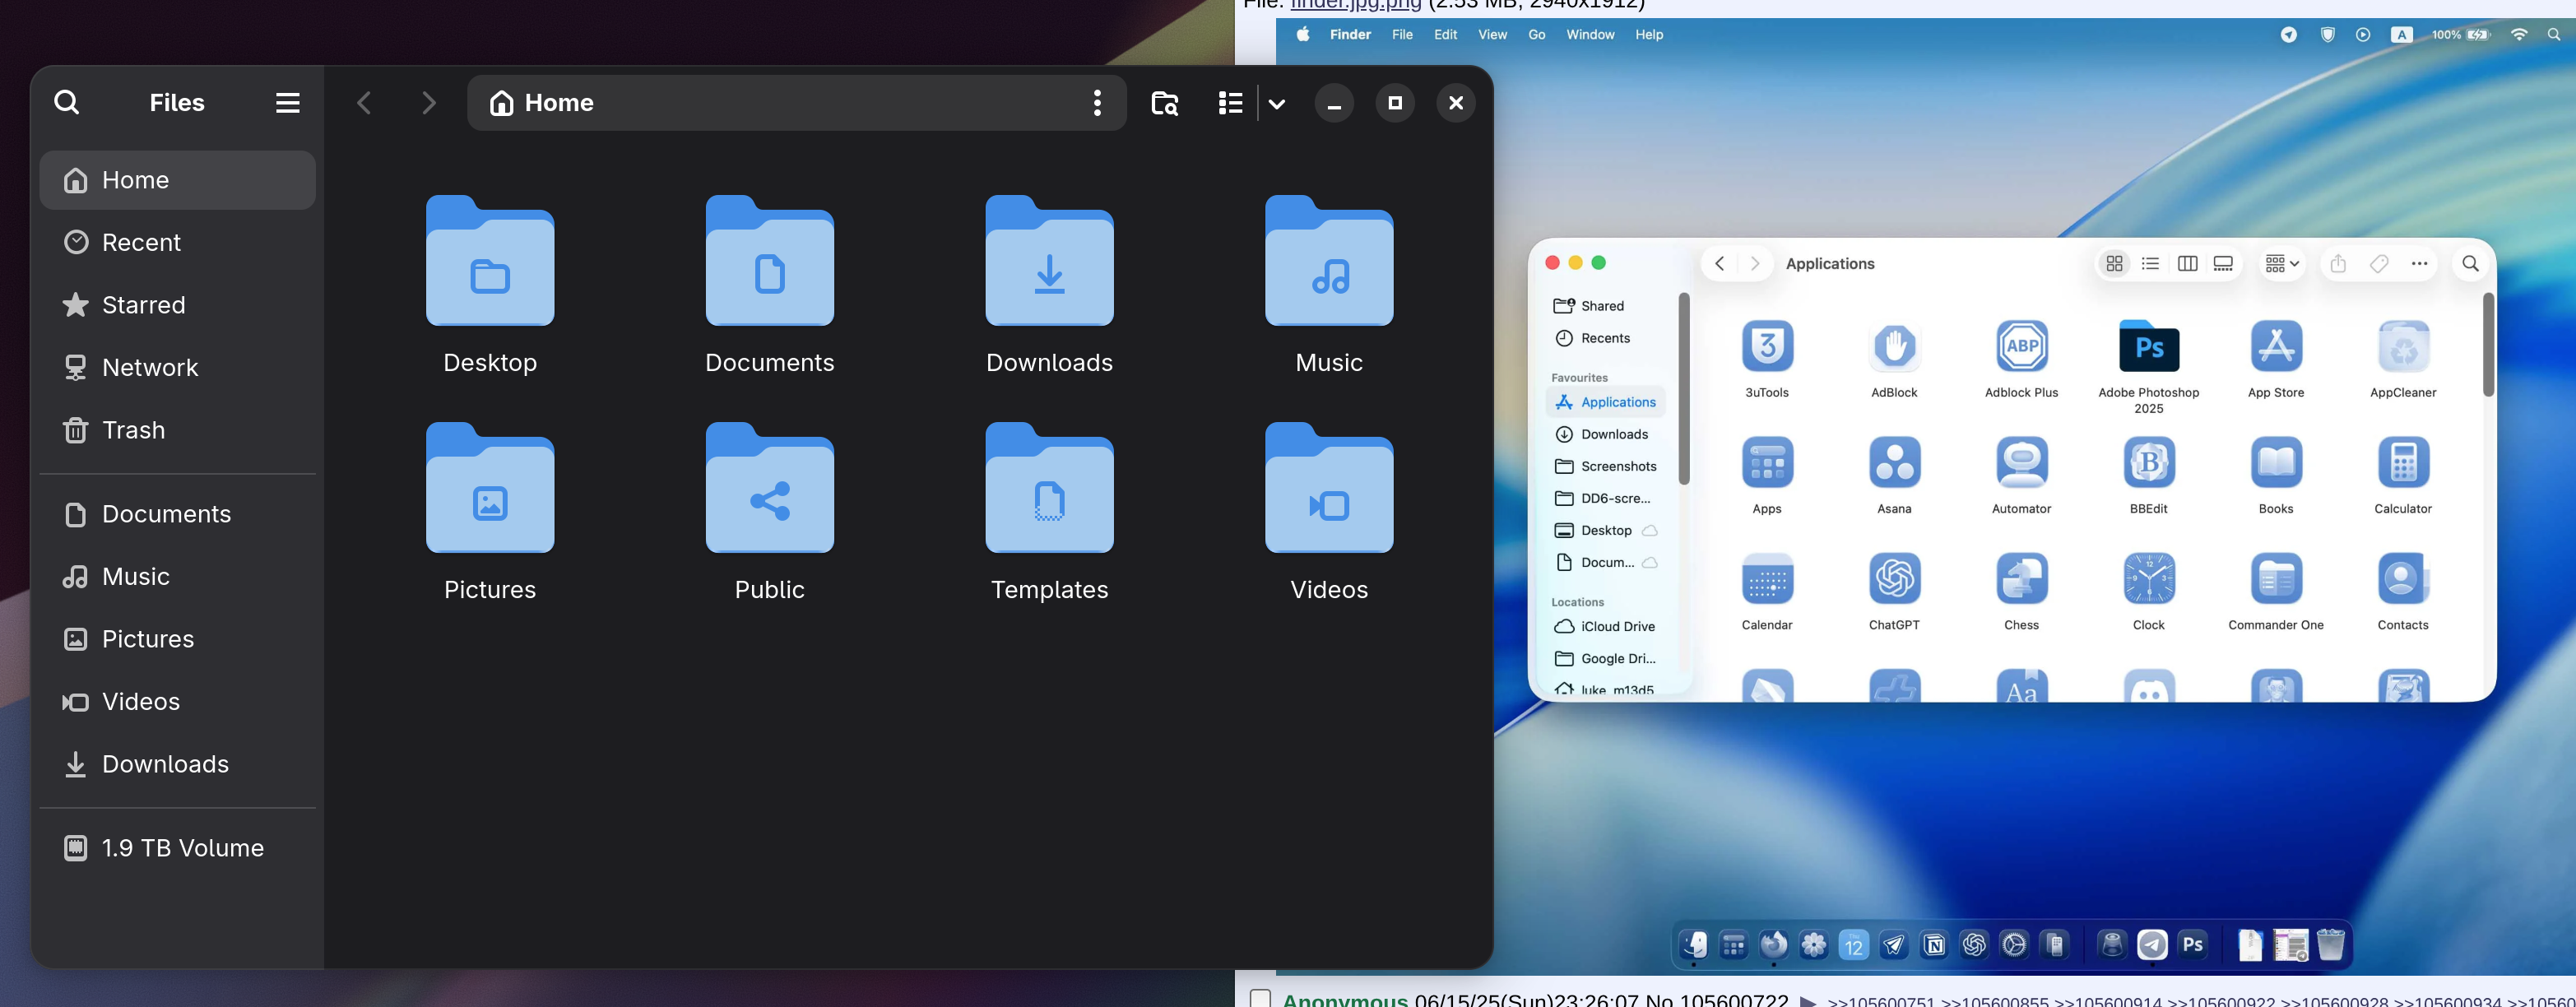Open the Apple menu in macOS menu bar

click(1303, 35)
